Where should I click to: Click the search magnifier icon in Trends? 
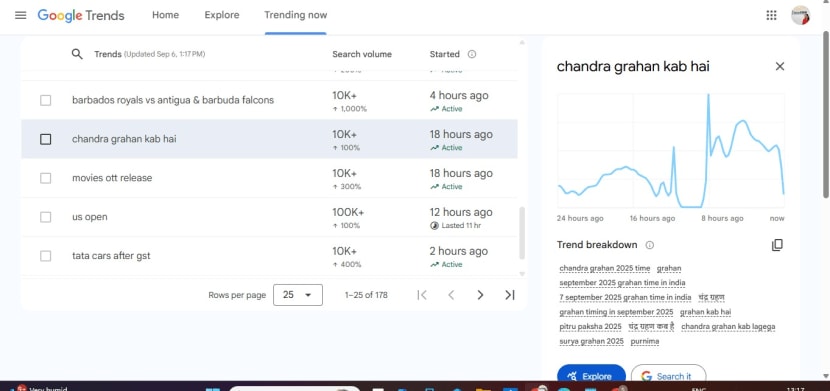point(77,54)
